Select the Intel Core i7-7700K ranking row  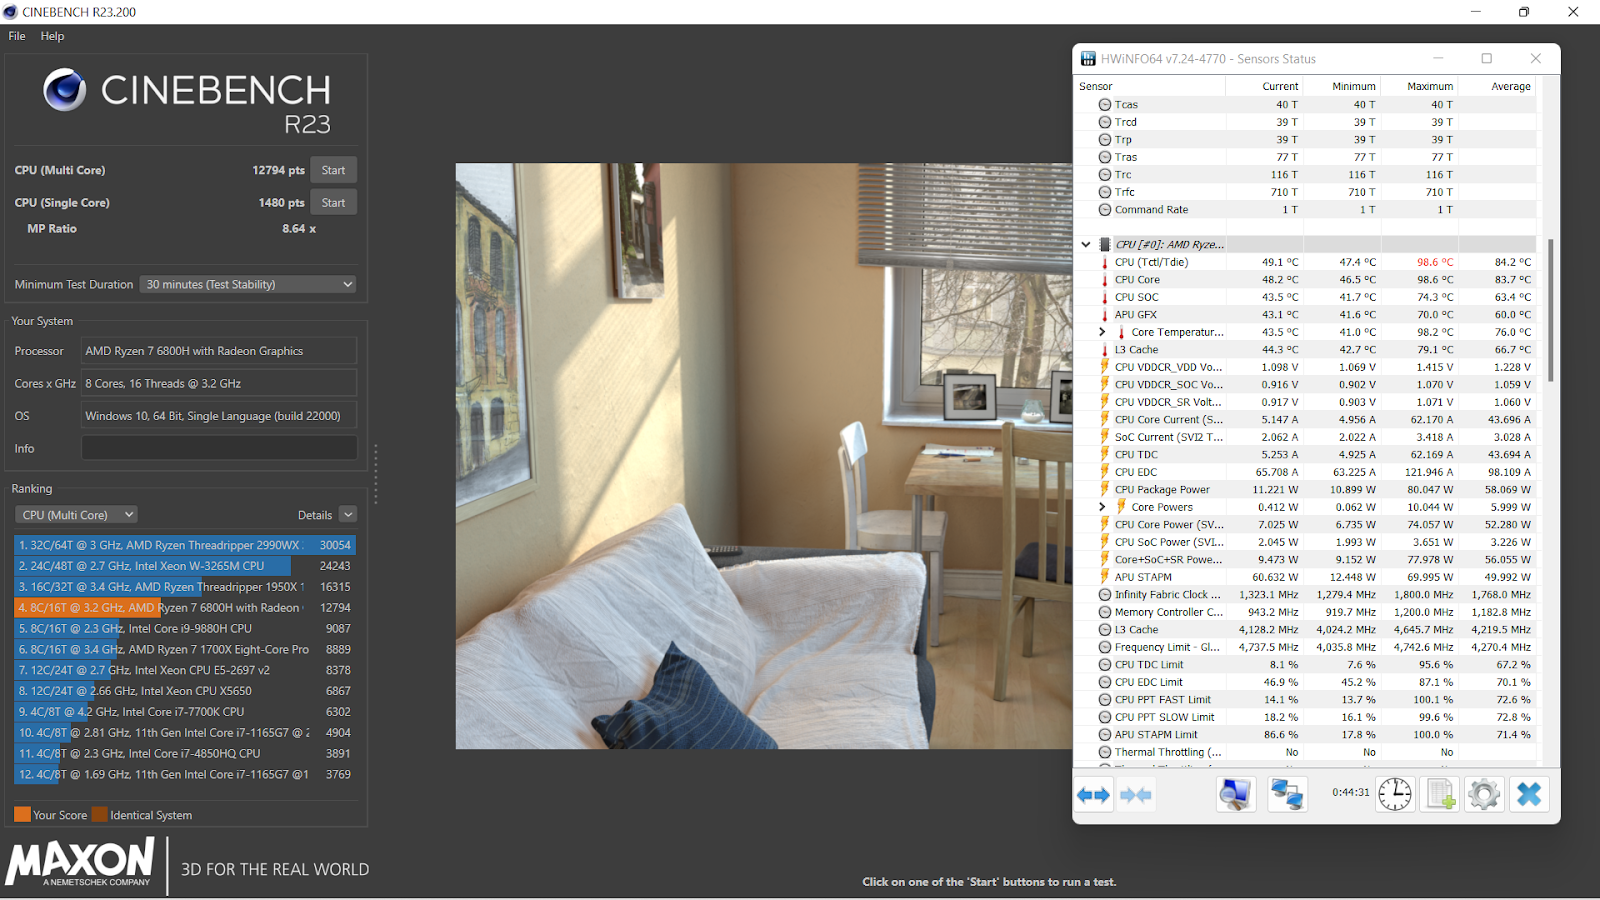185,712
